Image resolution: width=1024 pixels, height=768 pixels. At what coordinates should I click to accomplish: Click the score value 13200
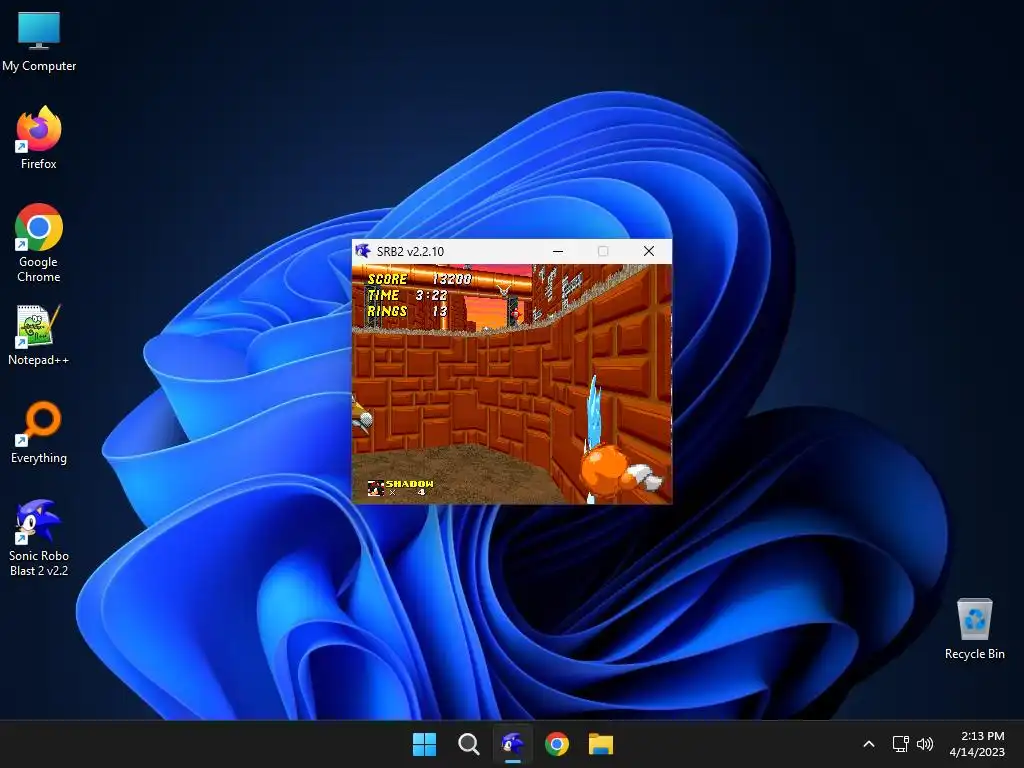click(x=451, y=279)
